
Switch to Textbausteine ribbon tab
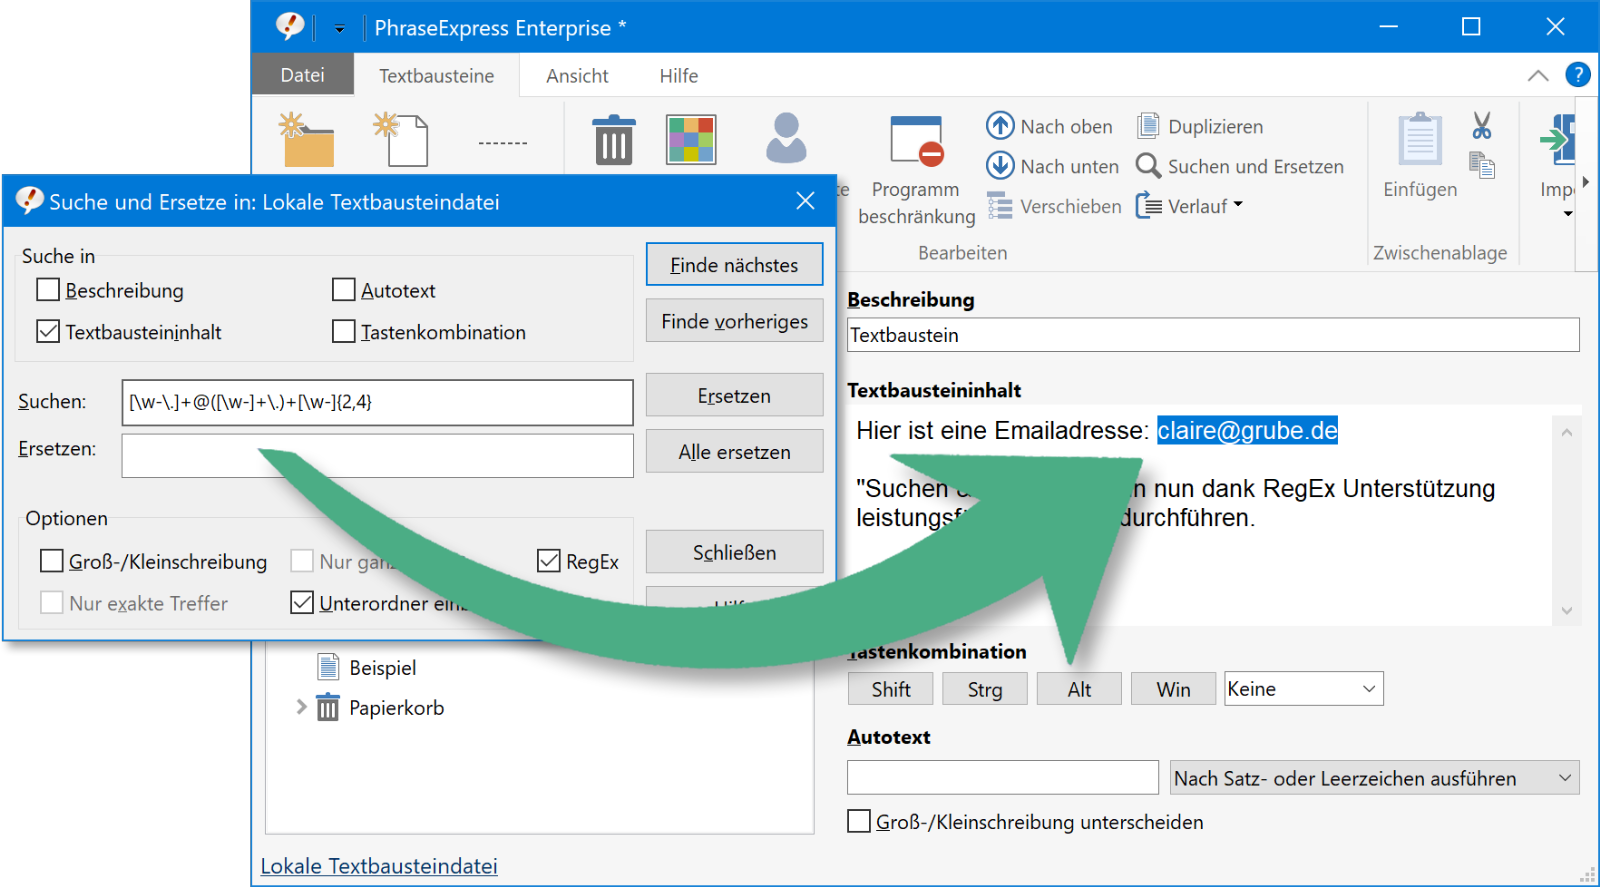tap(437, 75)
